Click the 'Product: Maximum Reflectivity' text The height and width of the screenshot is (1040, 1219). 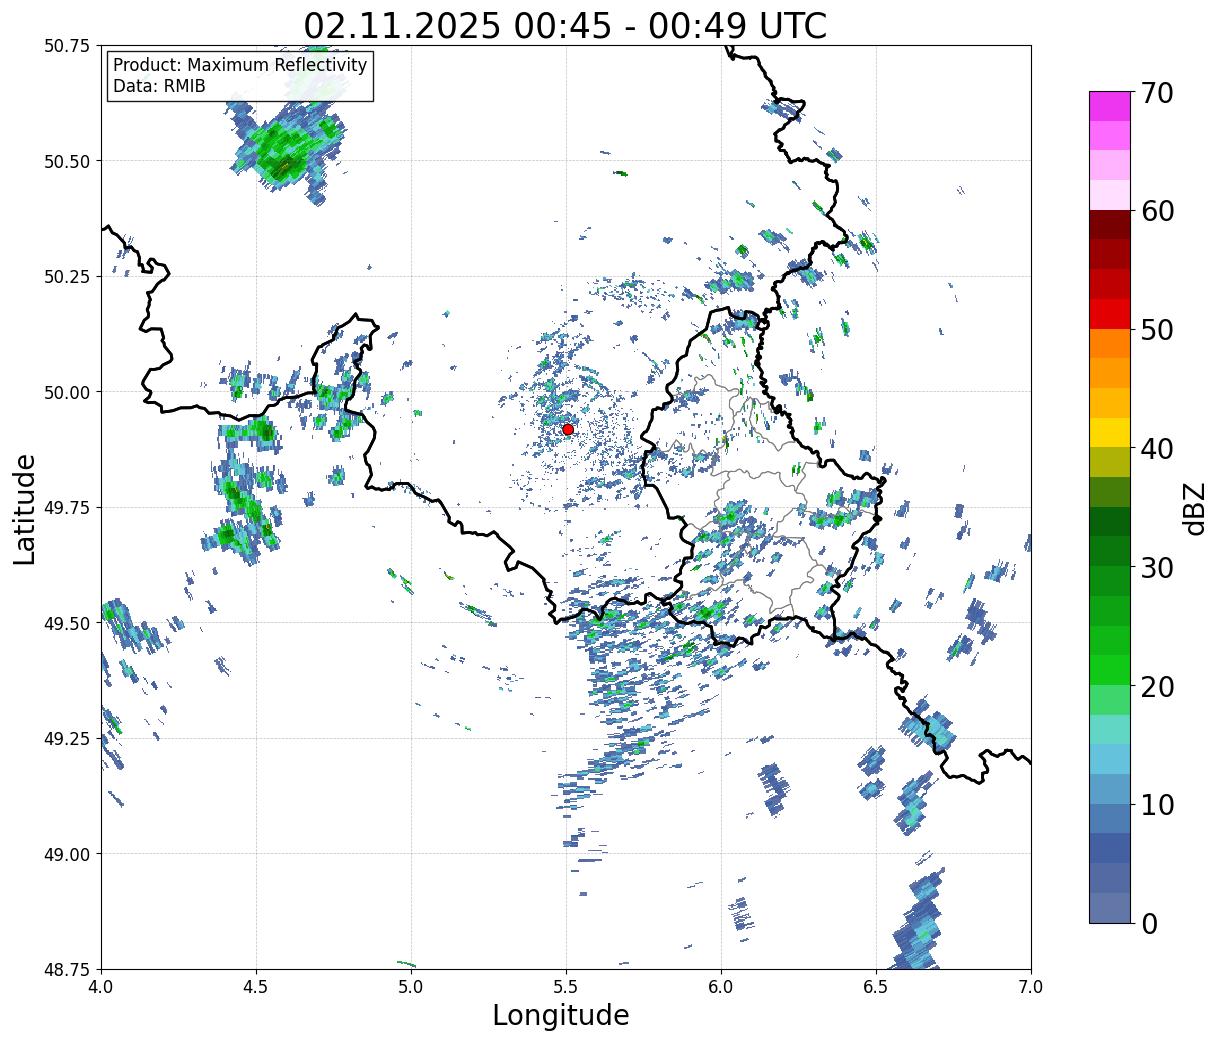(240, 65)
